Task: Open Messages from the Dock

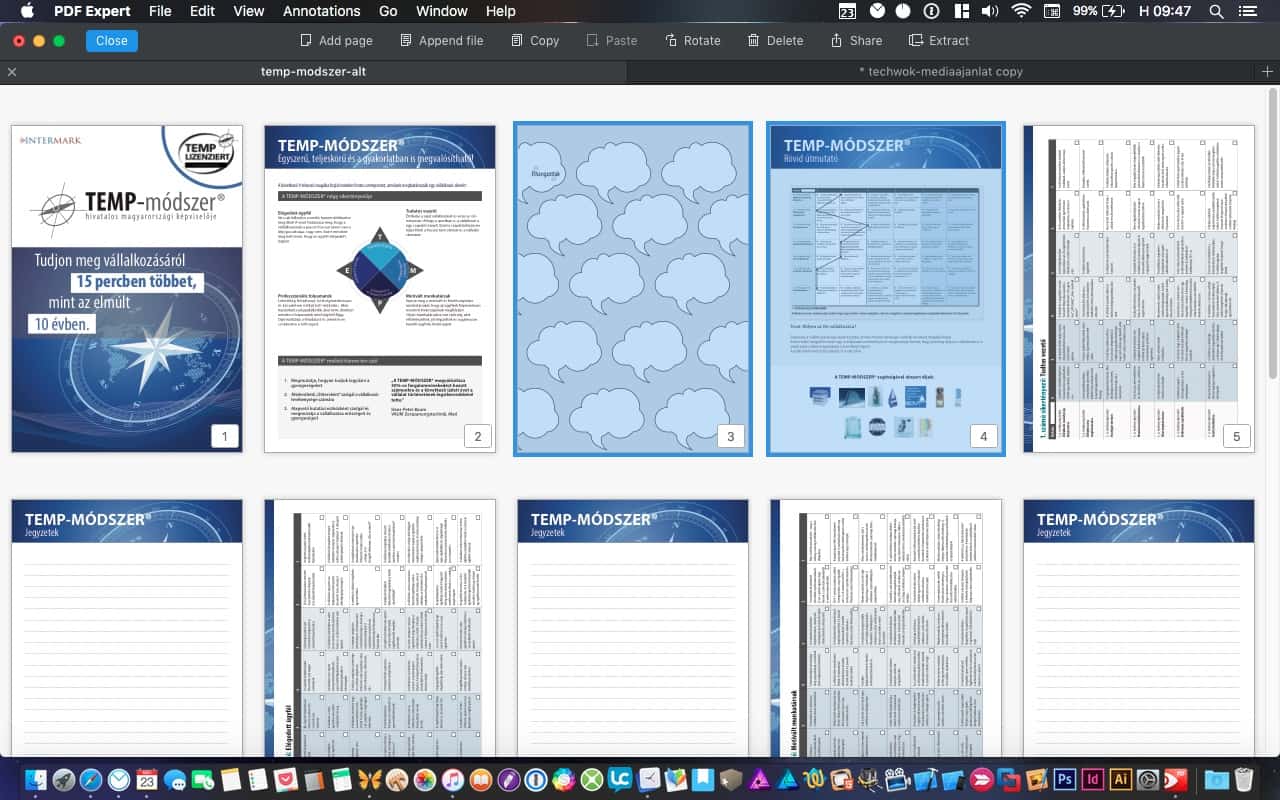Action: [175, 779]
